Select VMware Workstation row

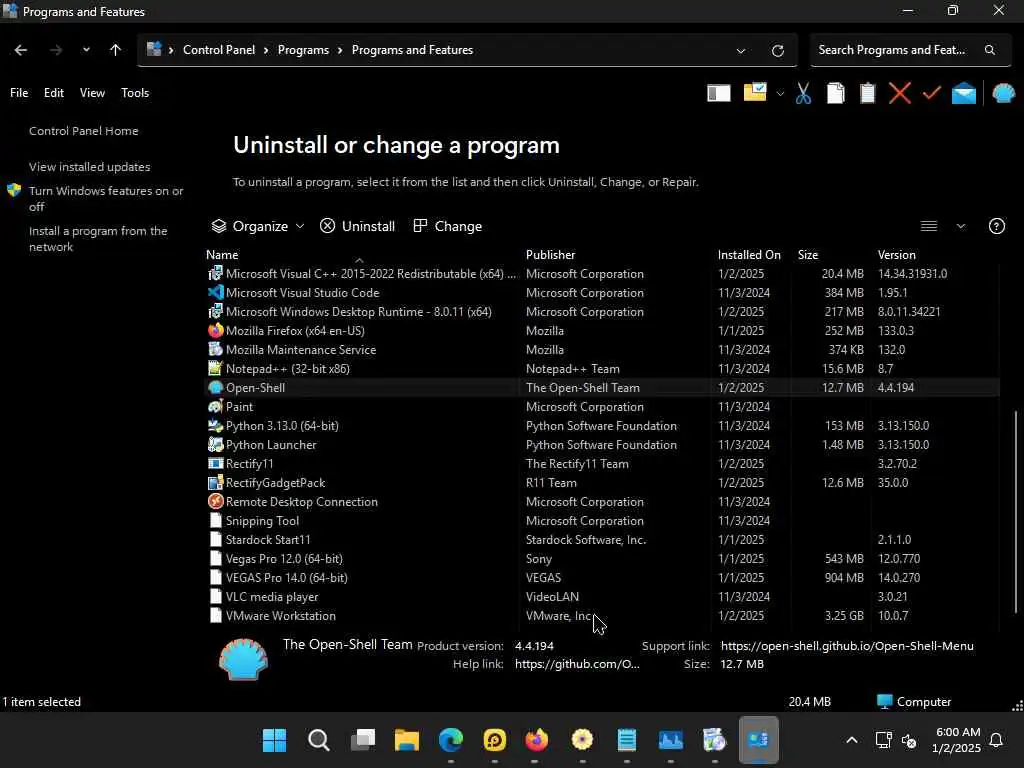(x=601, y=616)
